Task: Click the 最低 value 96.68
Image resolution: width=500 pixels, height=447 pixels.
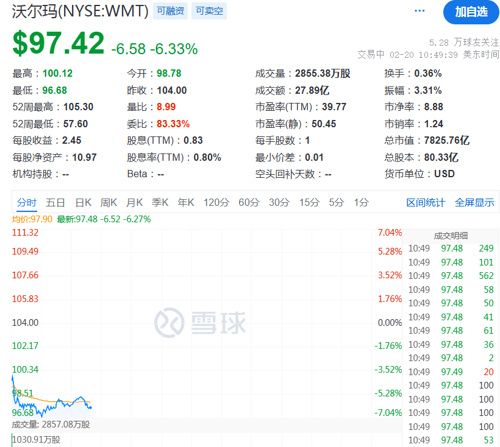Action: [54, 90]
